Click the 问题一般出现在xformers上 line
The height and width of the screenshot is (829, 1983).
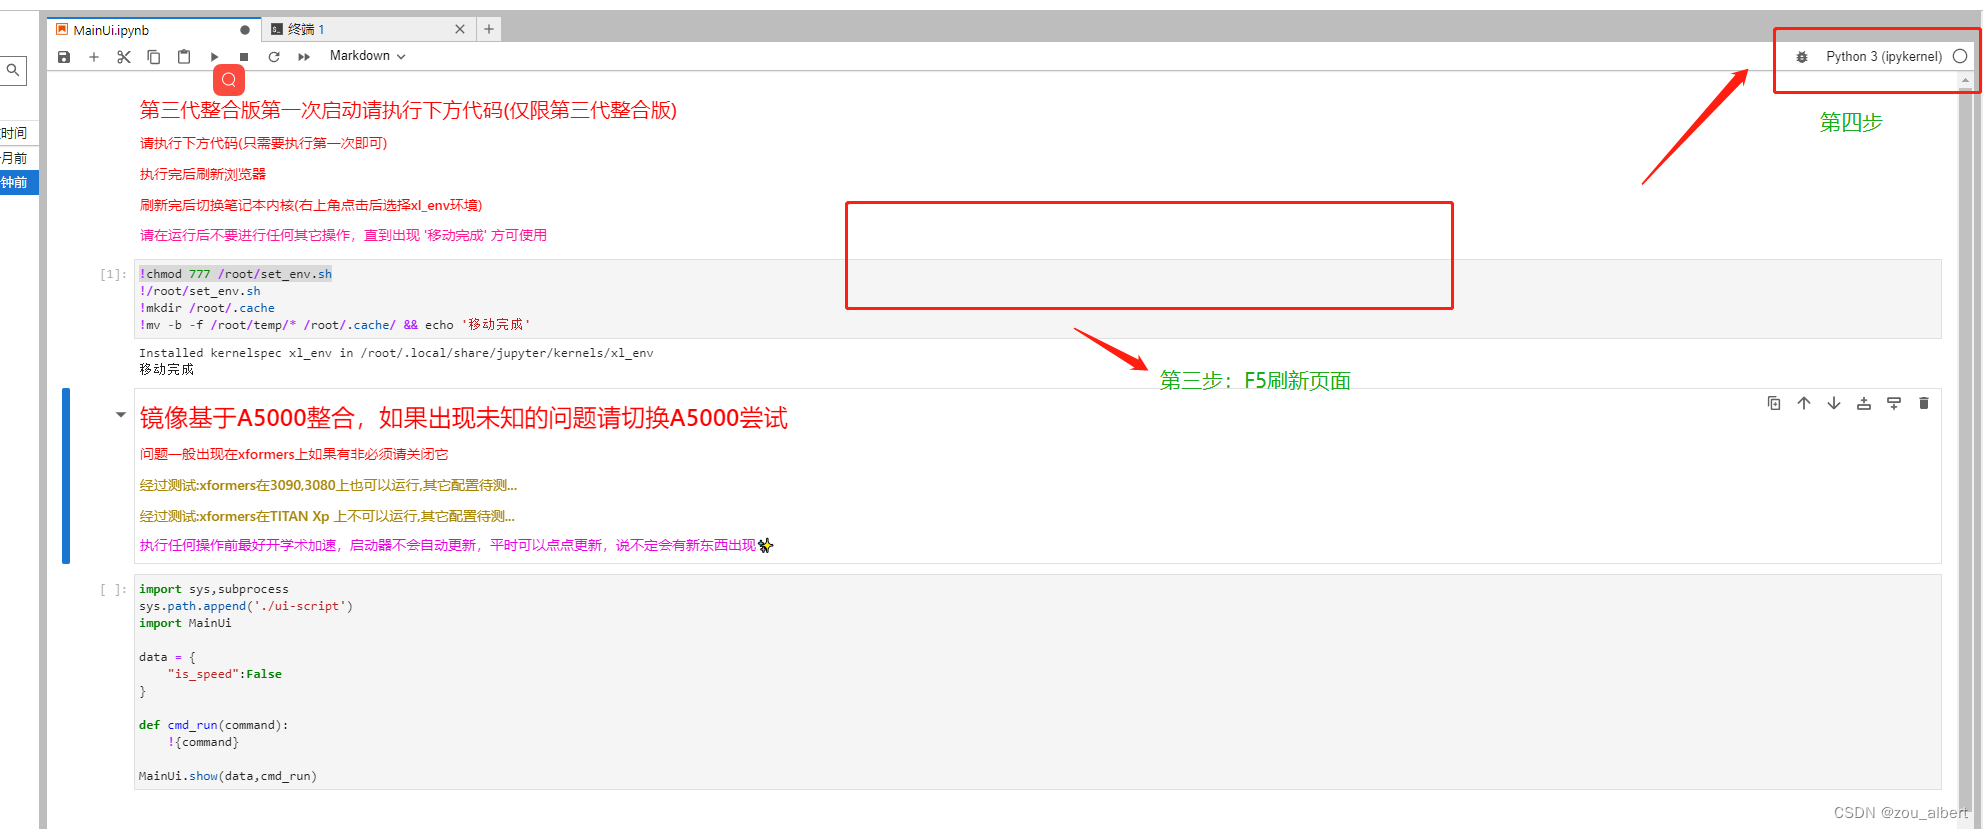click(294, 454)
